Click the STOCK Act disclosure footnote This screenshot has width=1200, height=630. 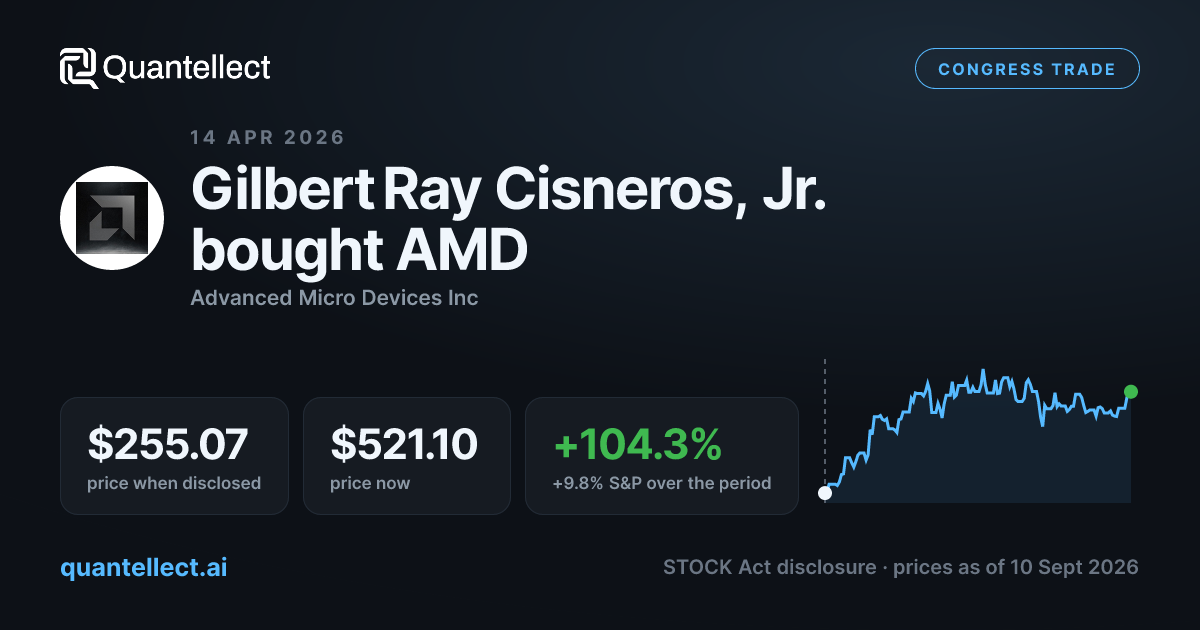pos(900,567)
